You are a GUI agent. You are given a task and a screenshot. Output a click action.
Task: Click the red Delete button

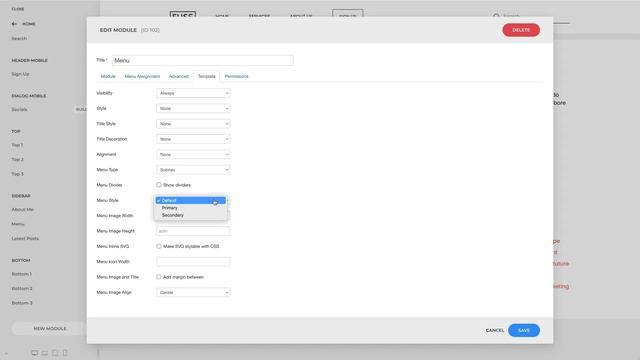point(521,30)
